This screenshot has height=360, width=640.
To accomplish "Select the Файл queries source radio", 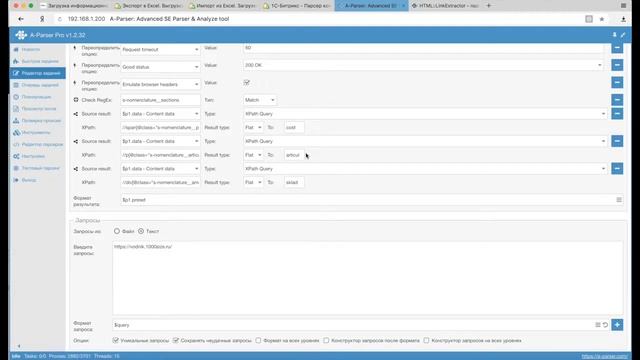I will [117, 231].
